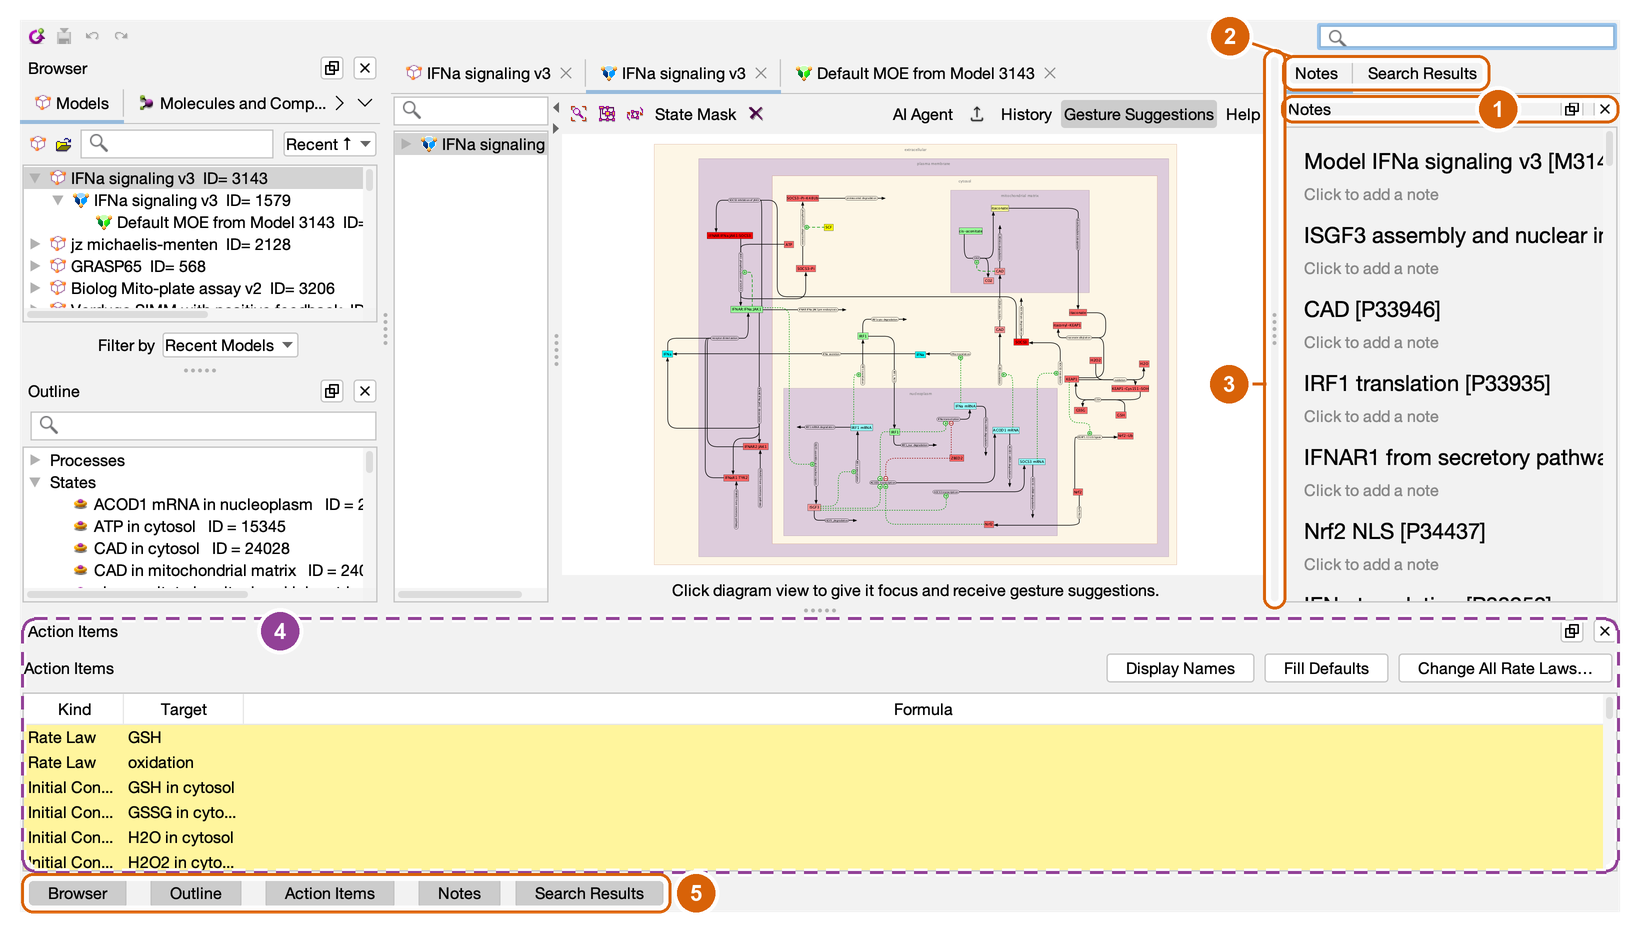
Task: Toggle Gesture Suggestions on or off
Action: 1138,114
